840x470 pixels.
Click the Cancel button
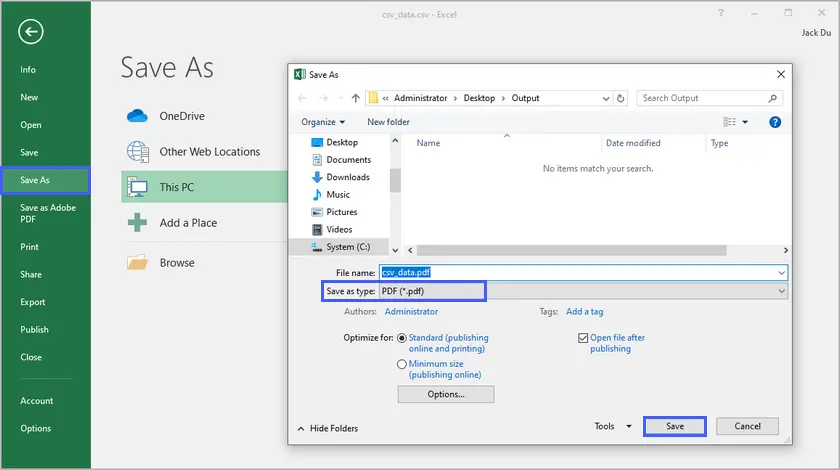tap(747, 426)
